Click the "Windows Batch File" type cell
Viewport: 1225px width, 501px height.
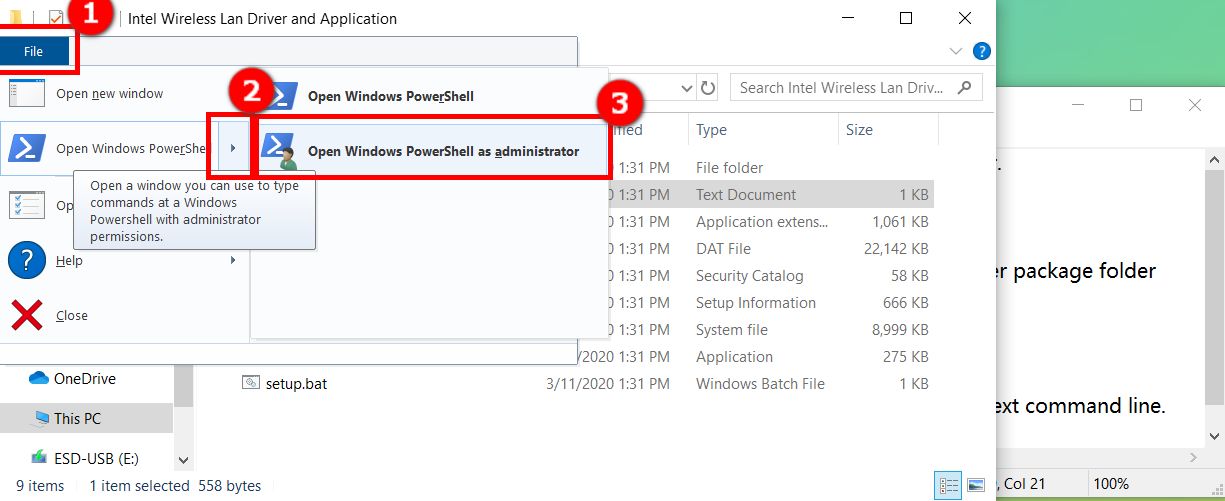click(x=760, y=384)
